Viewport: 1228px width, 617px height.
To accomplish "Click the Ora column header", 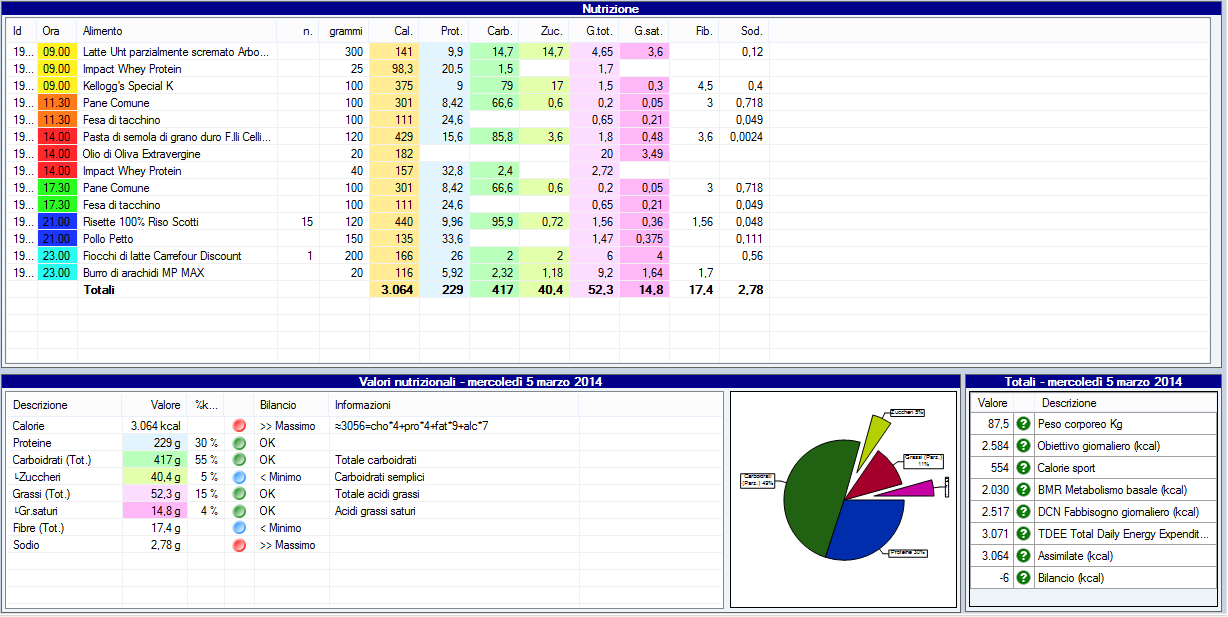I will [52, 32].
